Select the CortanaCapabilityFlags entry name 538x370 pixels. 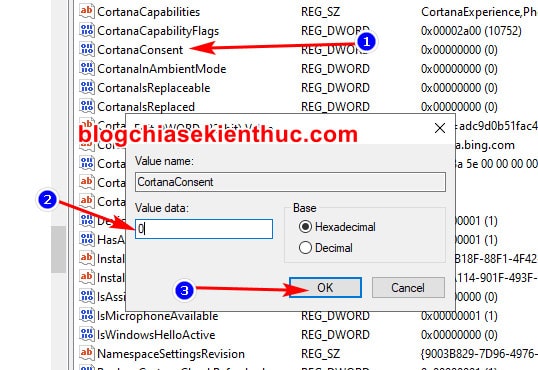158,31
